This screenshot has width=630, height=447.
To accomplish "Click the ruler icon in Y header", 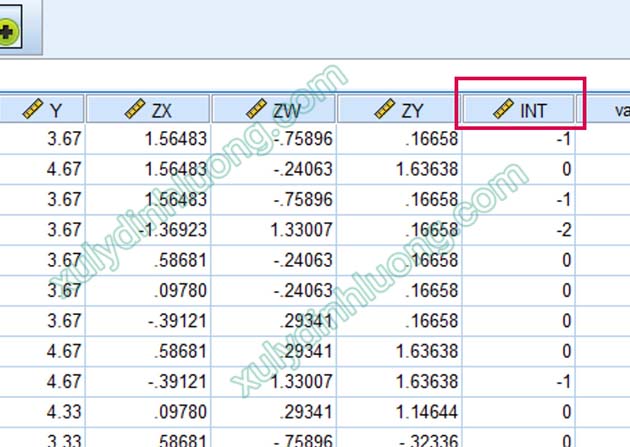I will [x=33, y=110].
